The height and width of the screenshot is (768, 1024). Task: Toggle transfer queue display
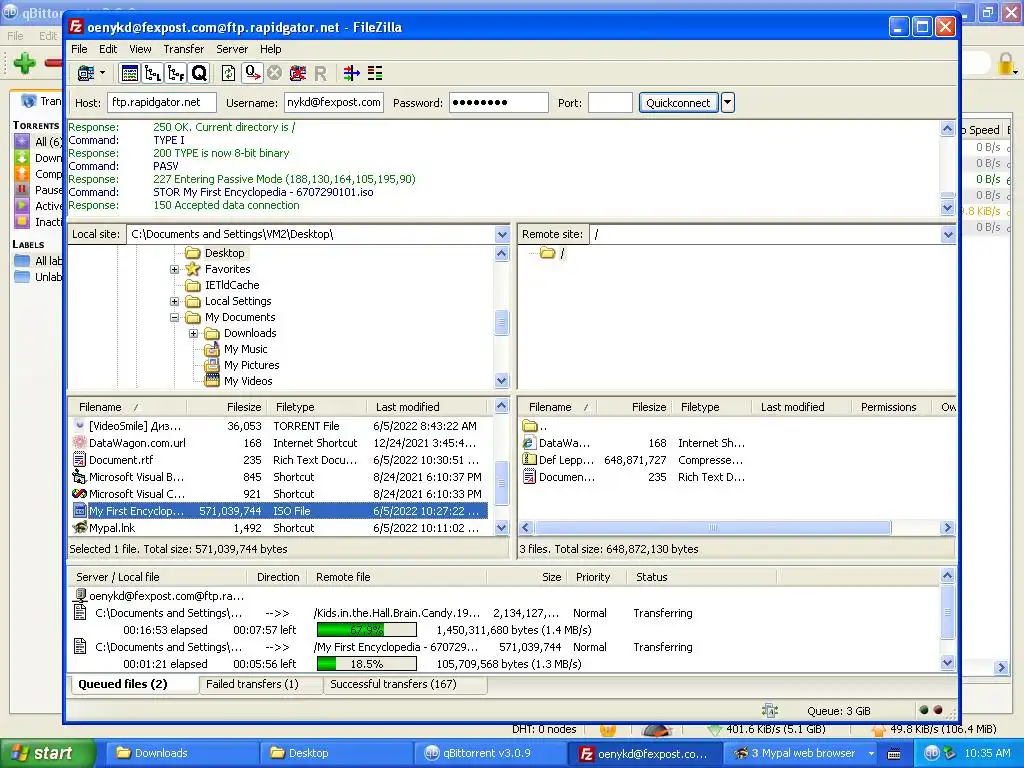[x=199, y=73]
